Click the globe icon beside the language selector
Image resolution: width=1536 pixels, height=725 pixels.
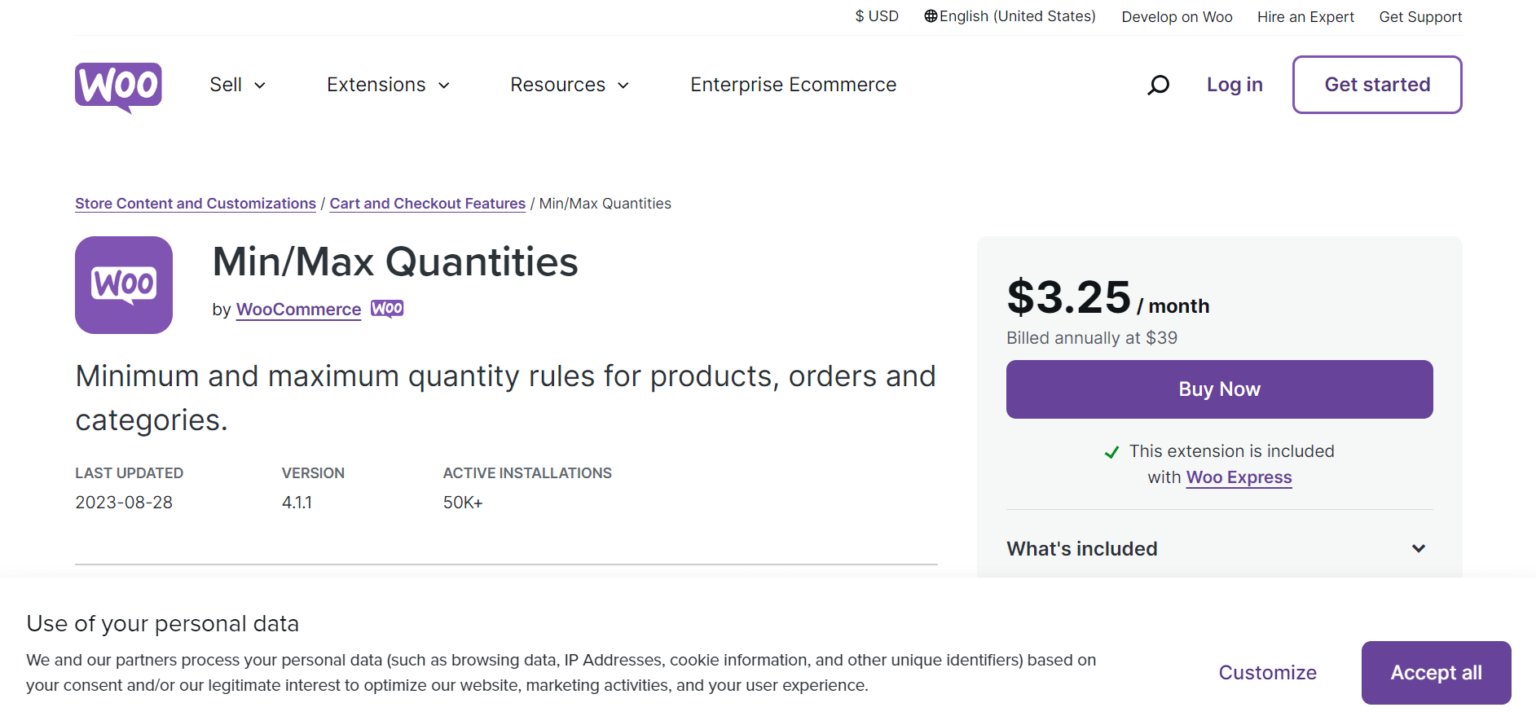tap(929, 16)
